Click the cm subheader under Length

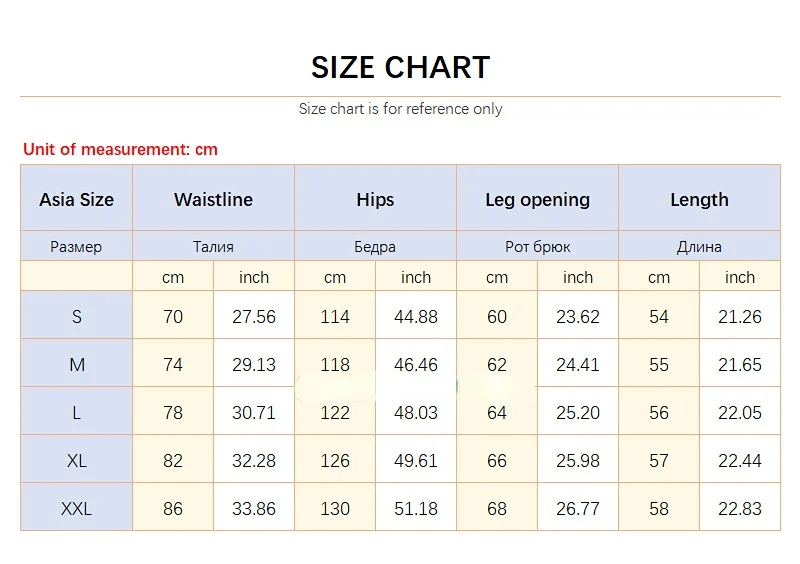[x=659, y=277]
